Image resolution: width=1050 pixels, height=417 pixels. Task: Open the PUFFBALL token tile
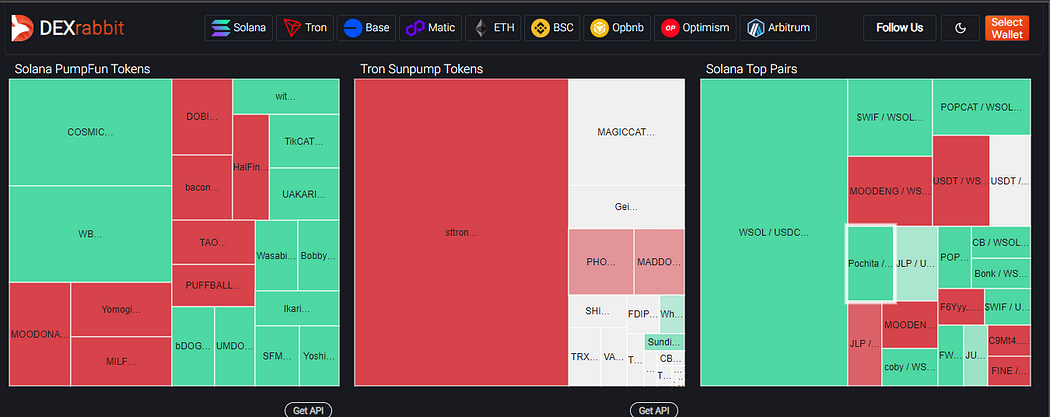tap(214, 285)
